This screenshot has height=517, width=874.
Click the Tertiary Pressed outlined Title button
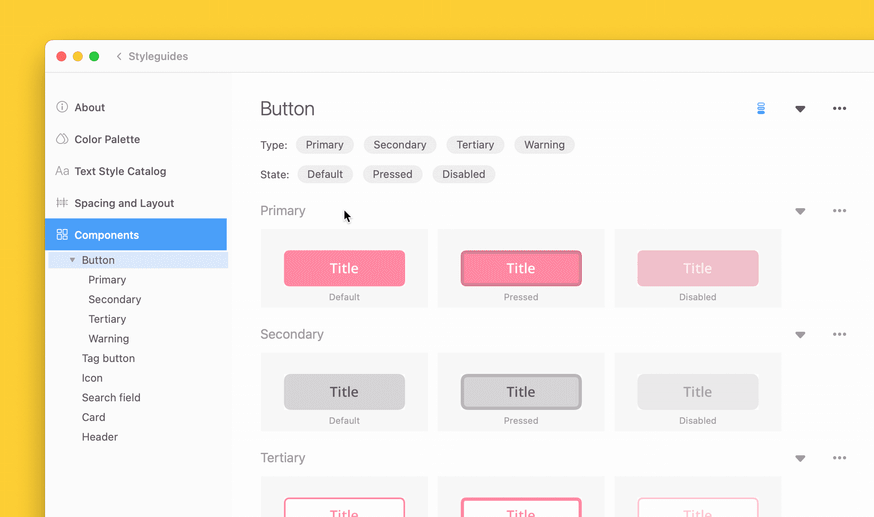(521, 508)
